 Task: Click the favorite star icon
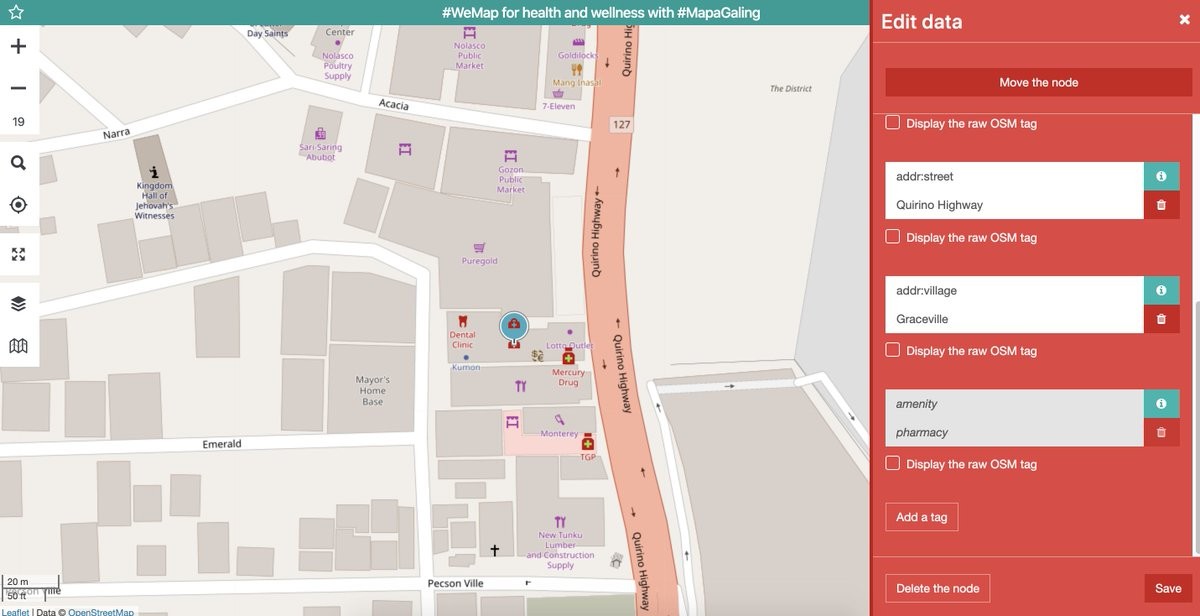pos(16,13)
